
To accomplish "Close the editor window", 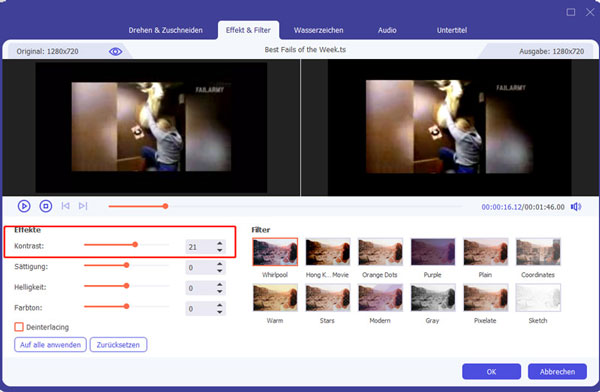I will click(590, 12).
